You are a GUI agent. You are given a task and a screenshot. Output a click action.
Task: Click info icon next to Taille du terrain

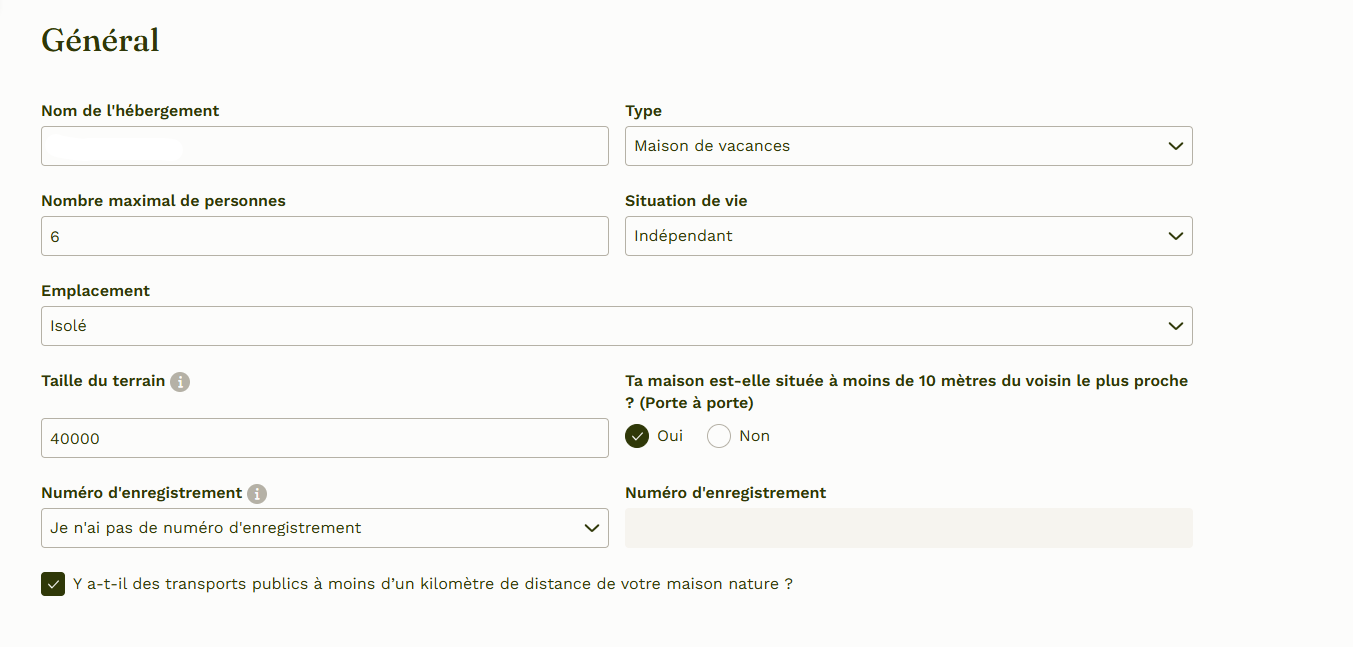tap(180, 382)
